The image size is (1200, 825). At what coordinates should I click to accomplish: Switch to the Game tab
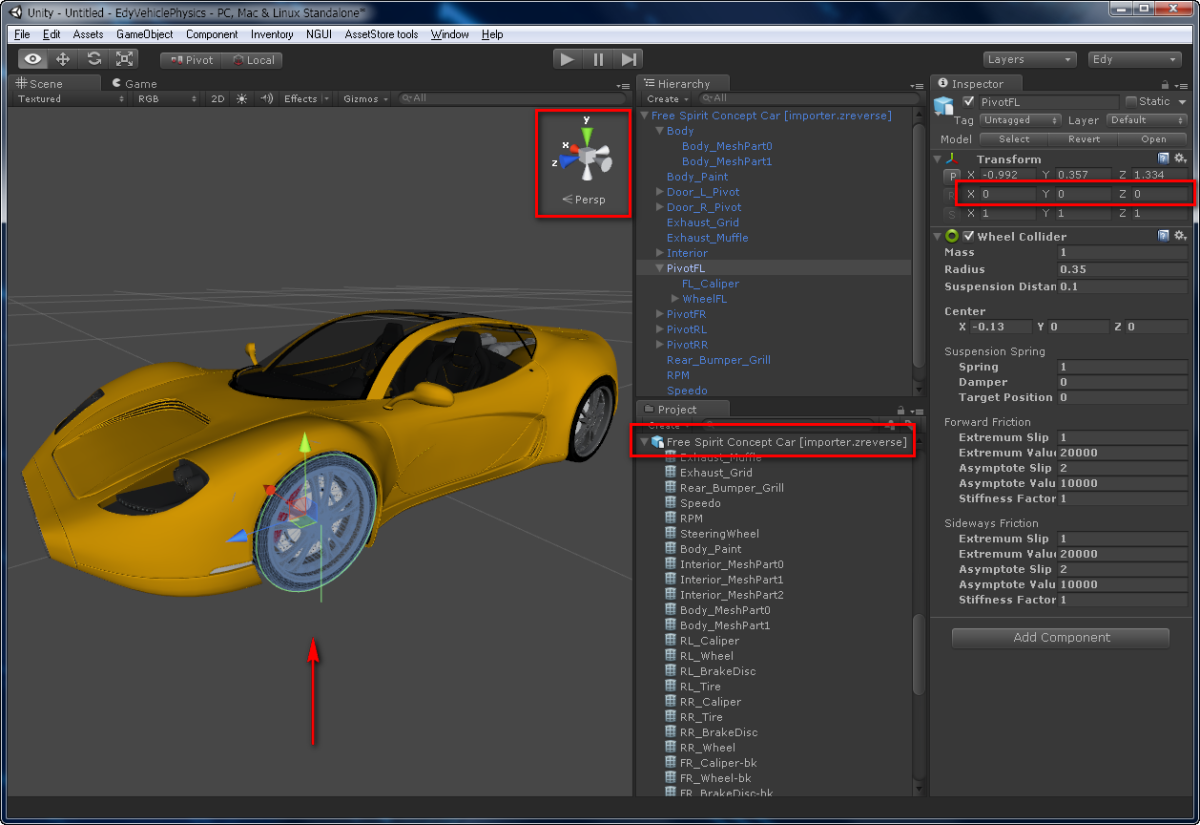click(134, 84)
